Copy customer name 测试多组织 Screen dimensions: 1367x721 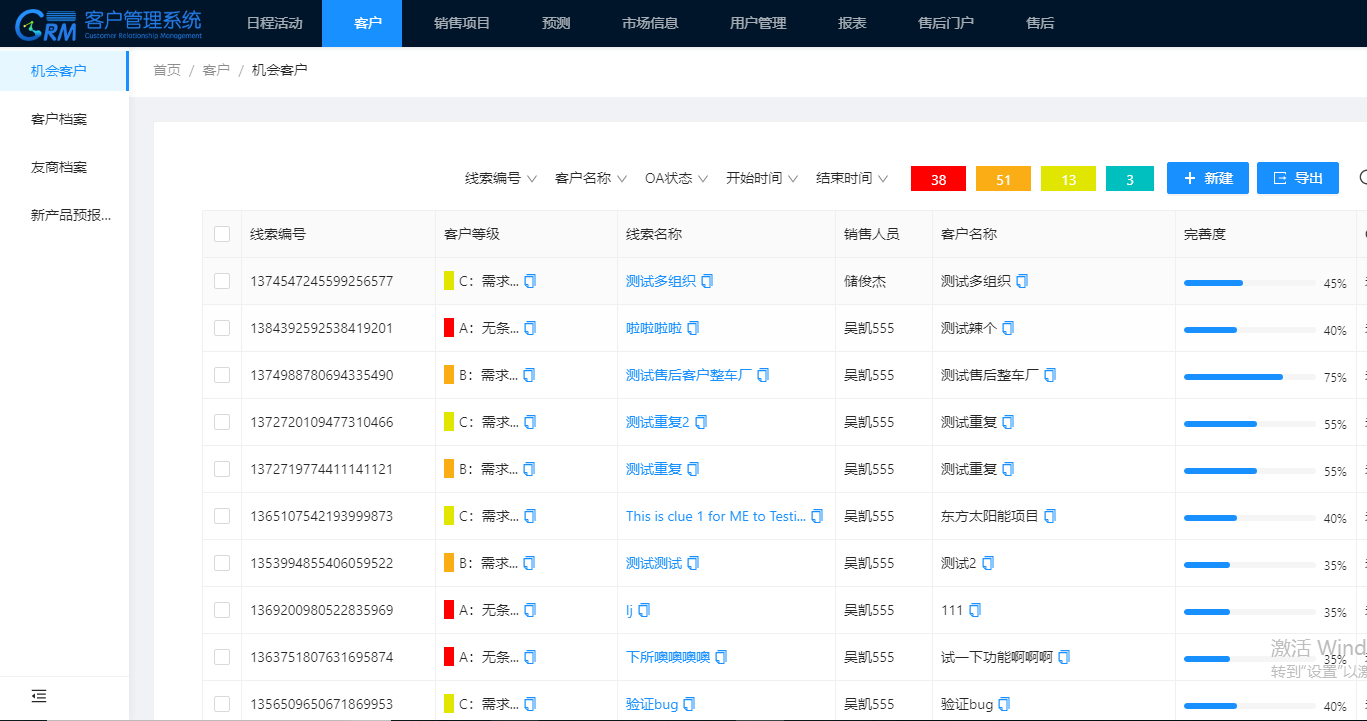[1022, 282]
